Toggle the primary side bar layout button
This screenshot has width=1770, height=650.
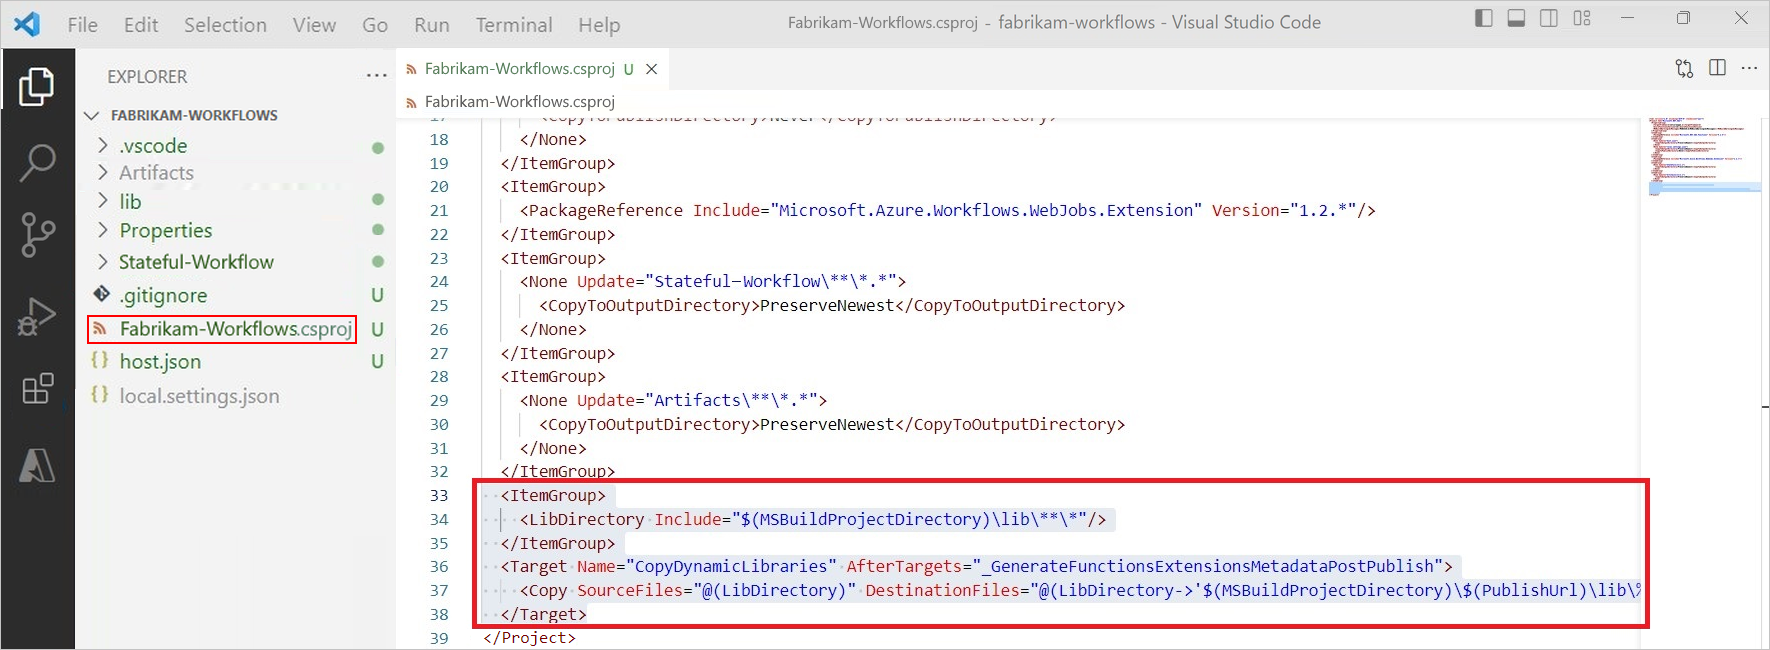1484,18
